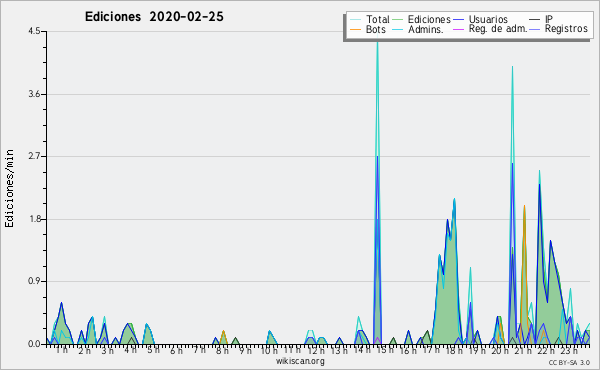This screenshot has height=370, width=600.
Task: Click the 0.0 y-axis value
Action: [34, 344]
